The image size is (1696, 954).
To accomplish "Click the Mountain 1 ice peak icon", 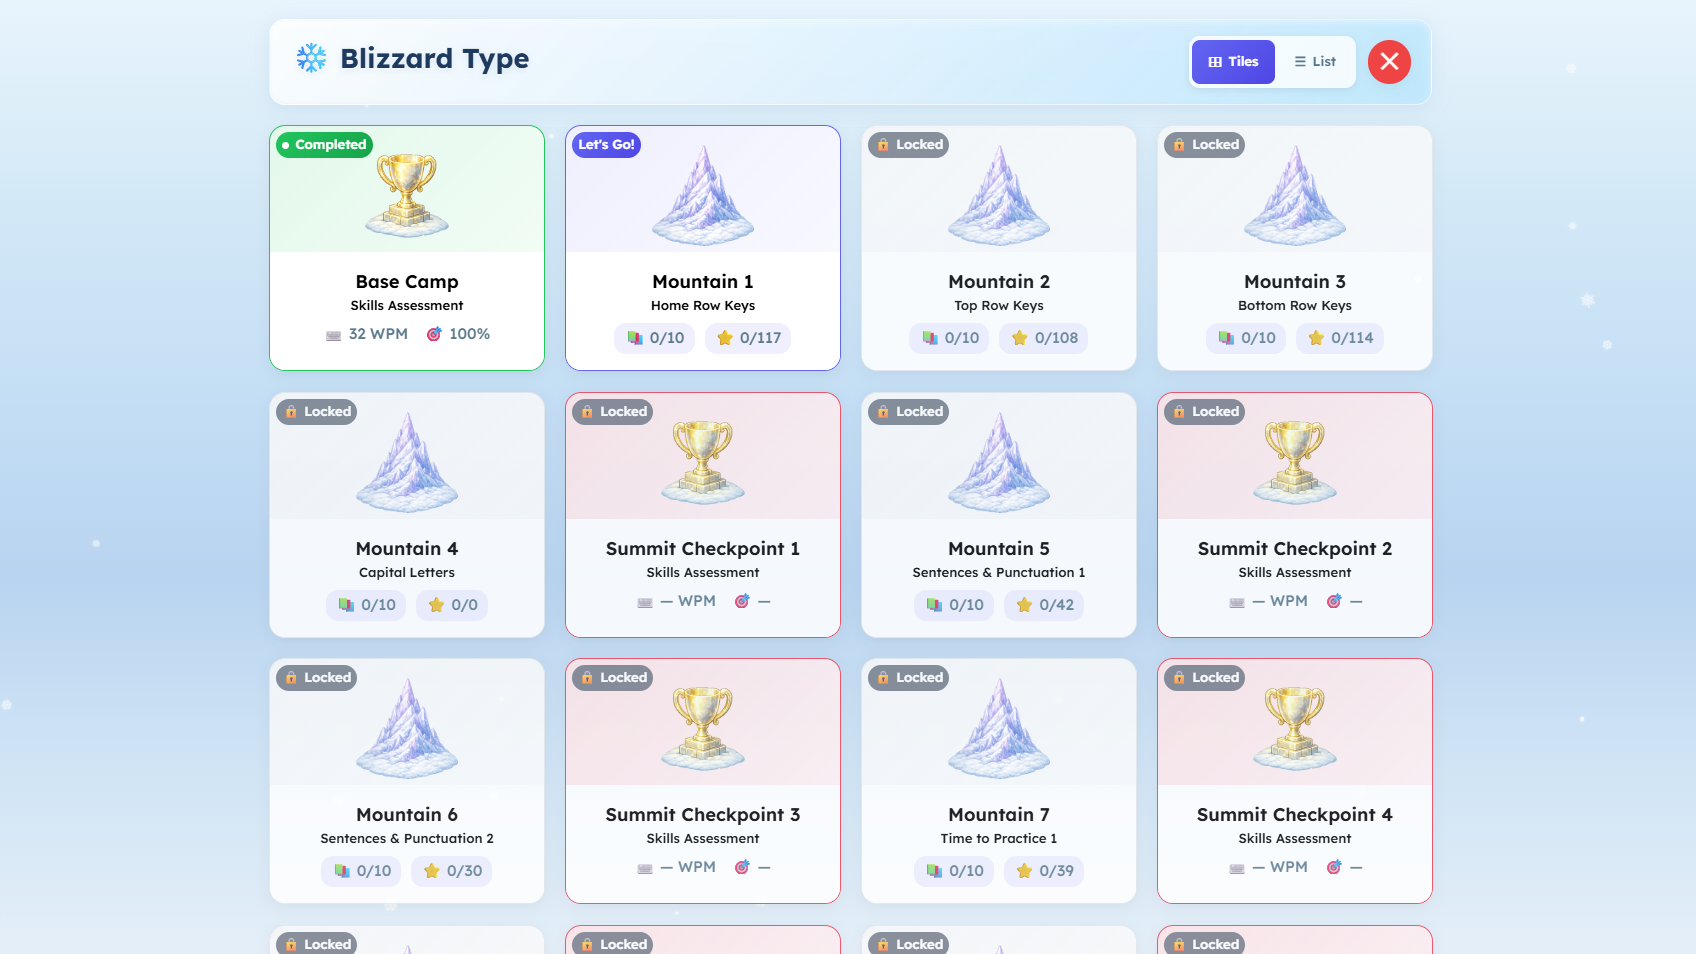I will point(703,195).
